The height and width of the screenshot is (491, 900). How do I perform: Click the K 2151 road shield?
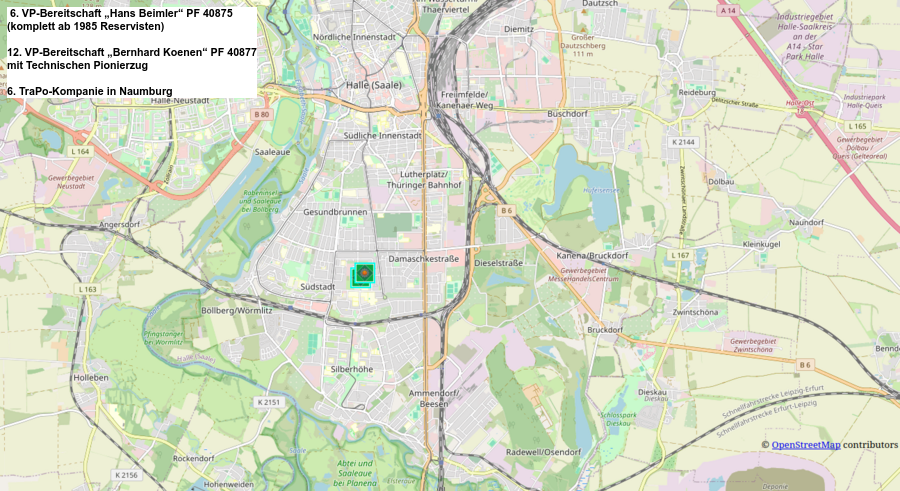click(x=268, y=401)
